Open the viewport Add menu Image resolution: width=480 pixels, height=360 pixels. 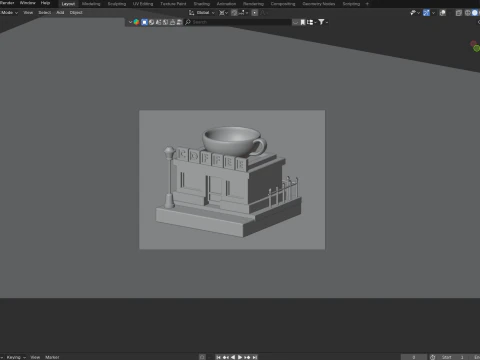click(60, 13)
